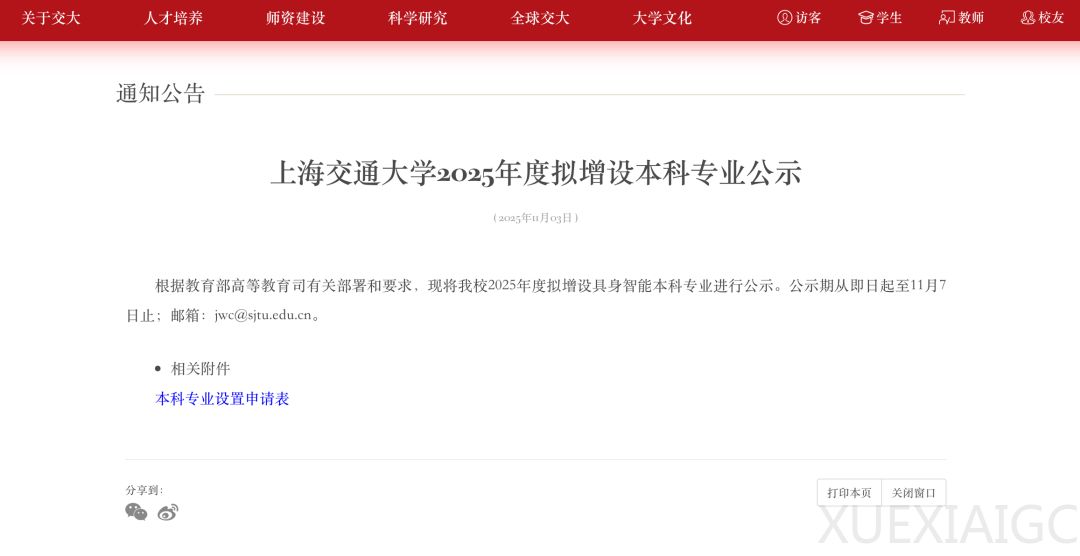Share article via Weibo icon
Image resolution: width=1080 pixels, height=556 pixels.
167,512
